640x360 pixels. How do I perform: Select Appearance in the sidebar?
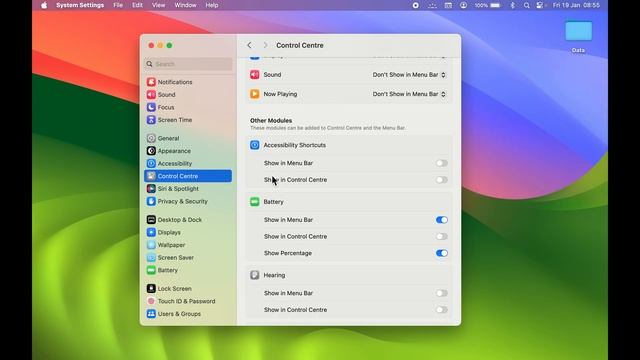click(169, 151)
